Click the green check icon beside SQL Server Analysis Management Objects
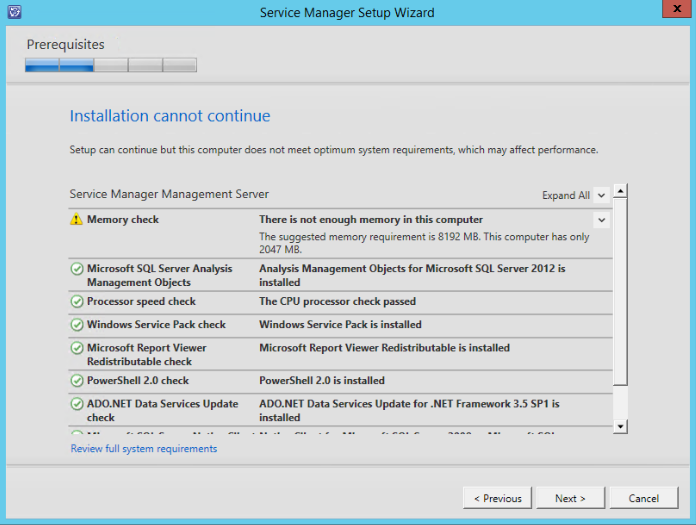Image resolution: width=696 pixels, height=525 pixels. 77,269
